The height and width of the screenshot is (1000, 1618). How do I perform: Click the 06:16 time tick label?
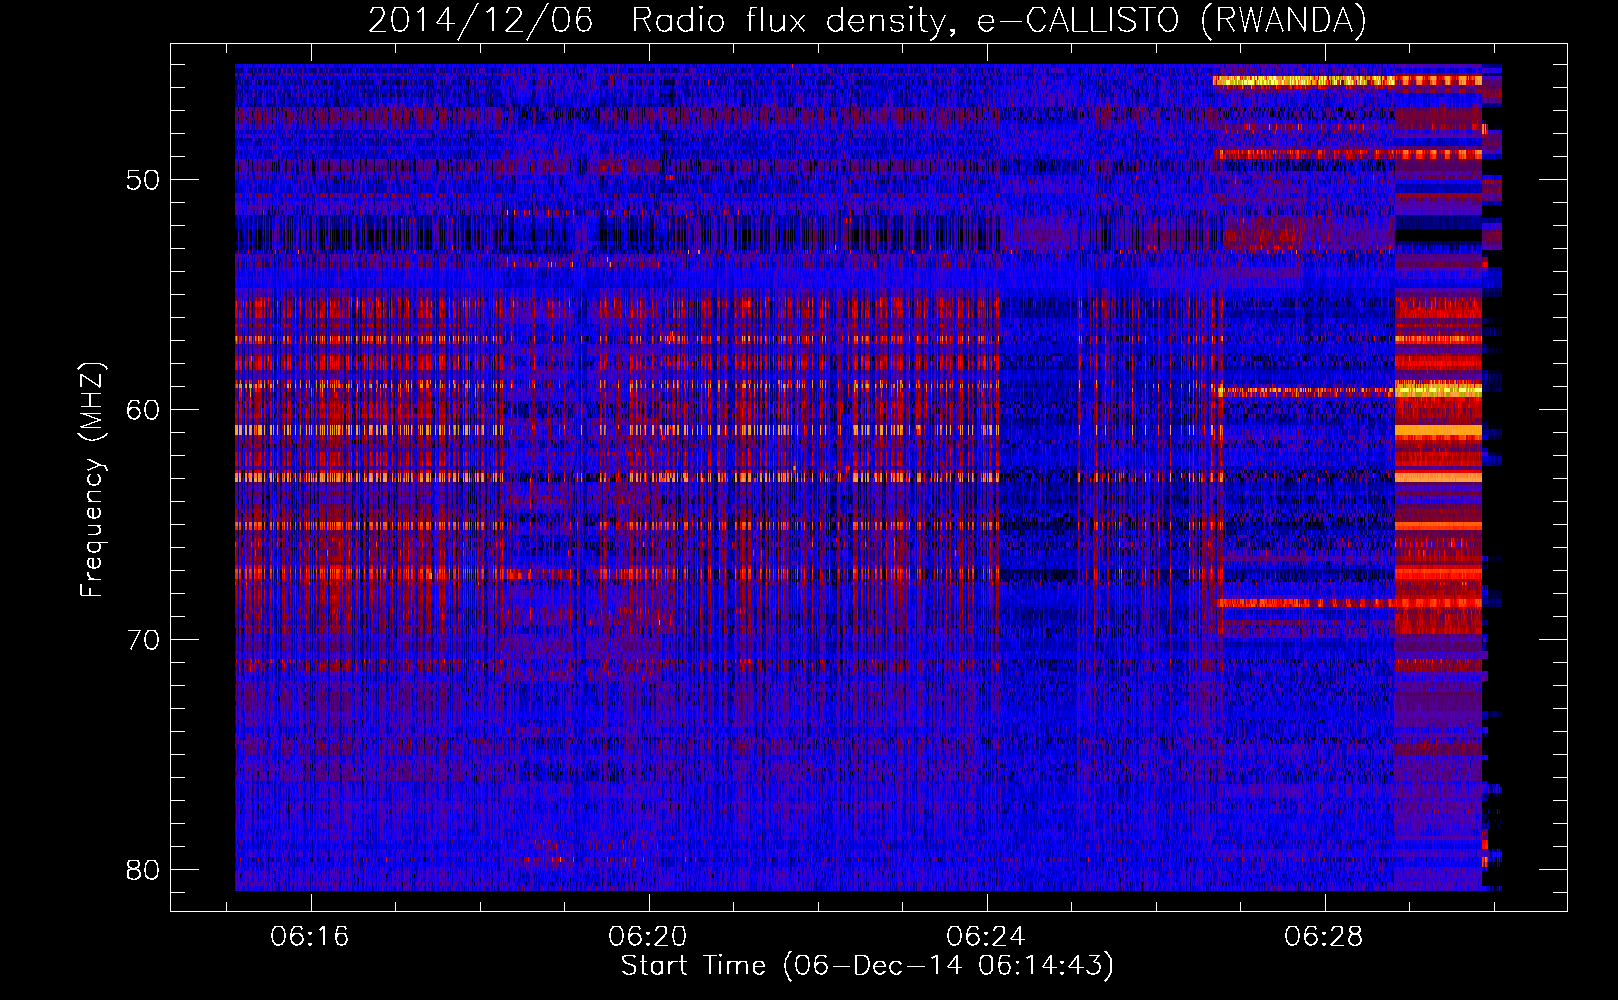310,937
